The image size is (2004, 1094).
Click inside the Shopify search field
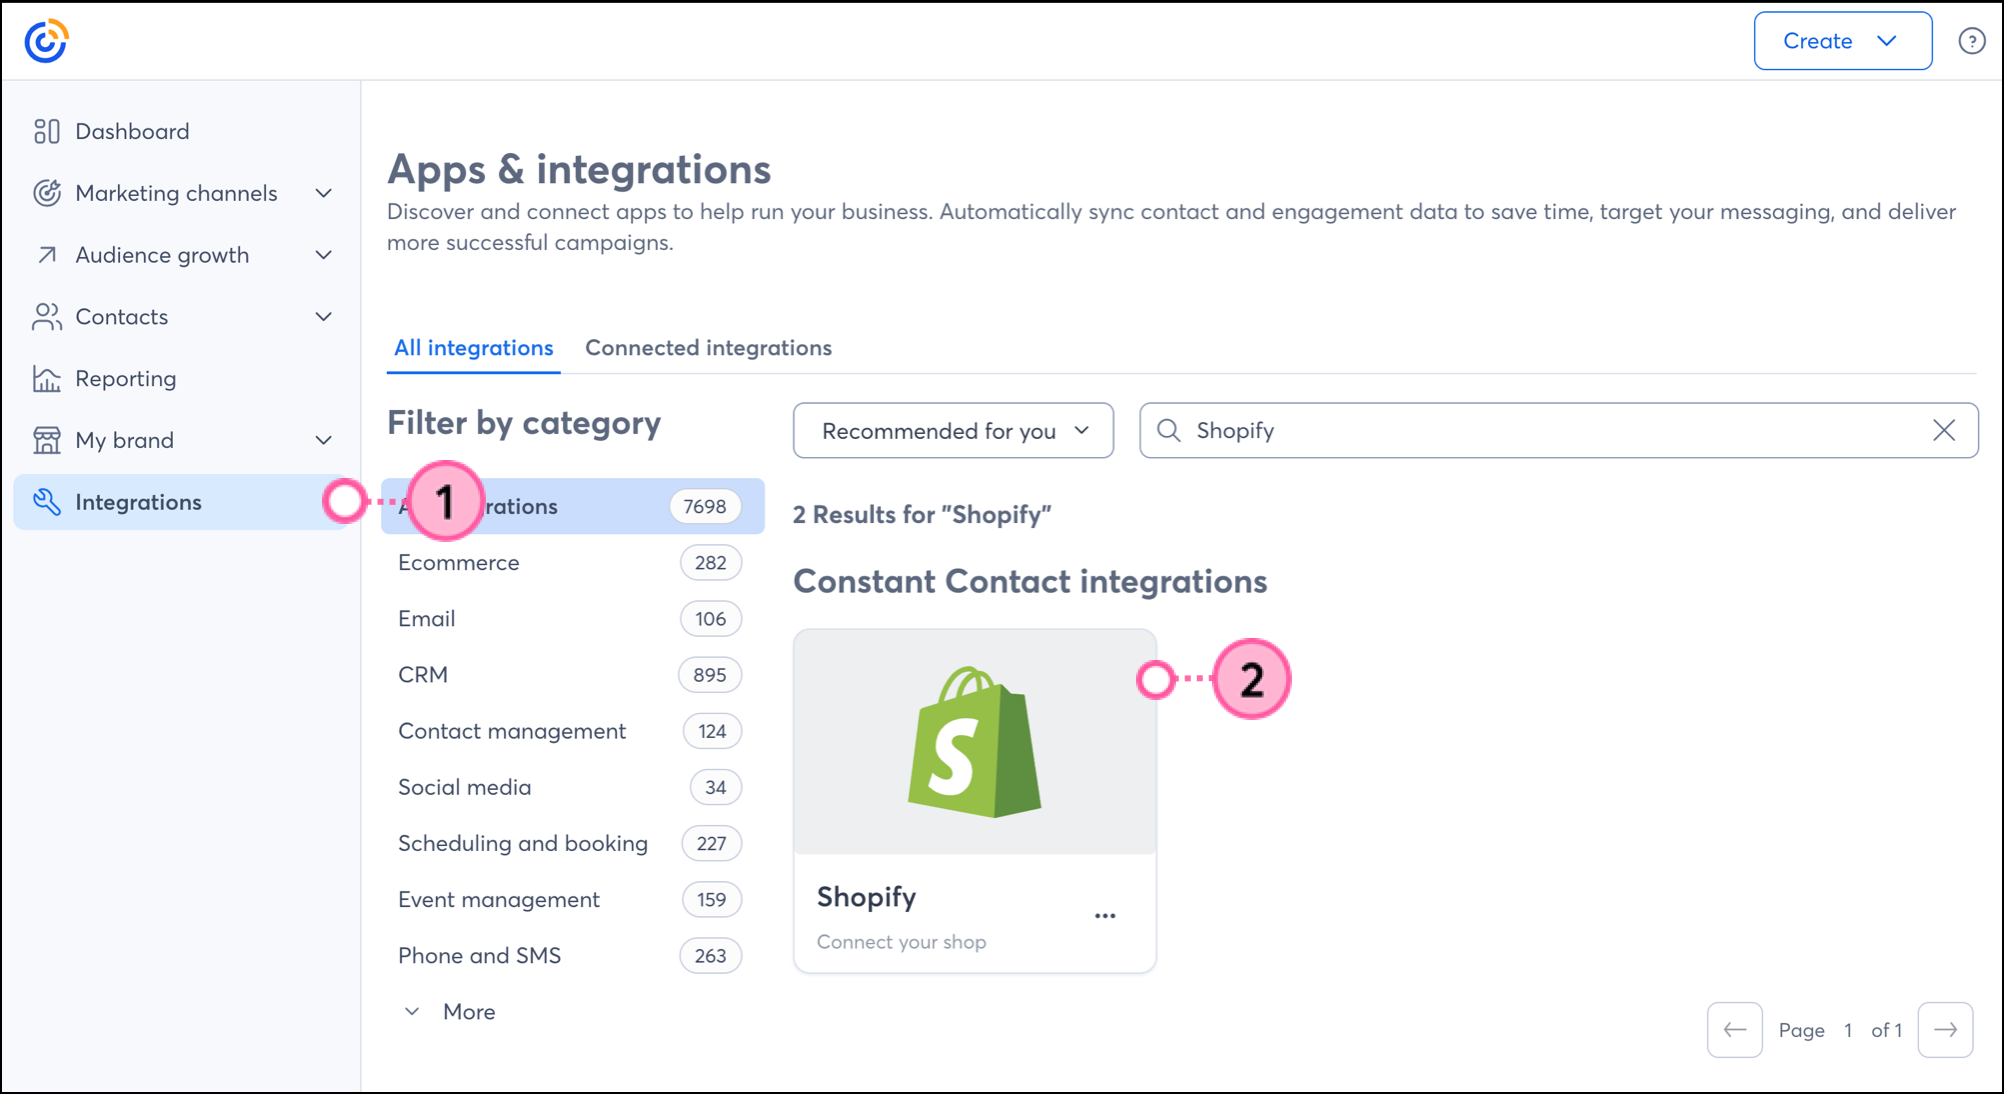(1558, 431)
